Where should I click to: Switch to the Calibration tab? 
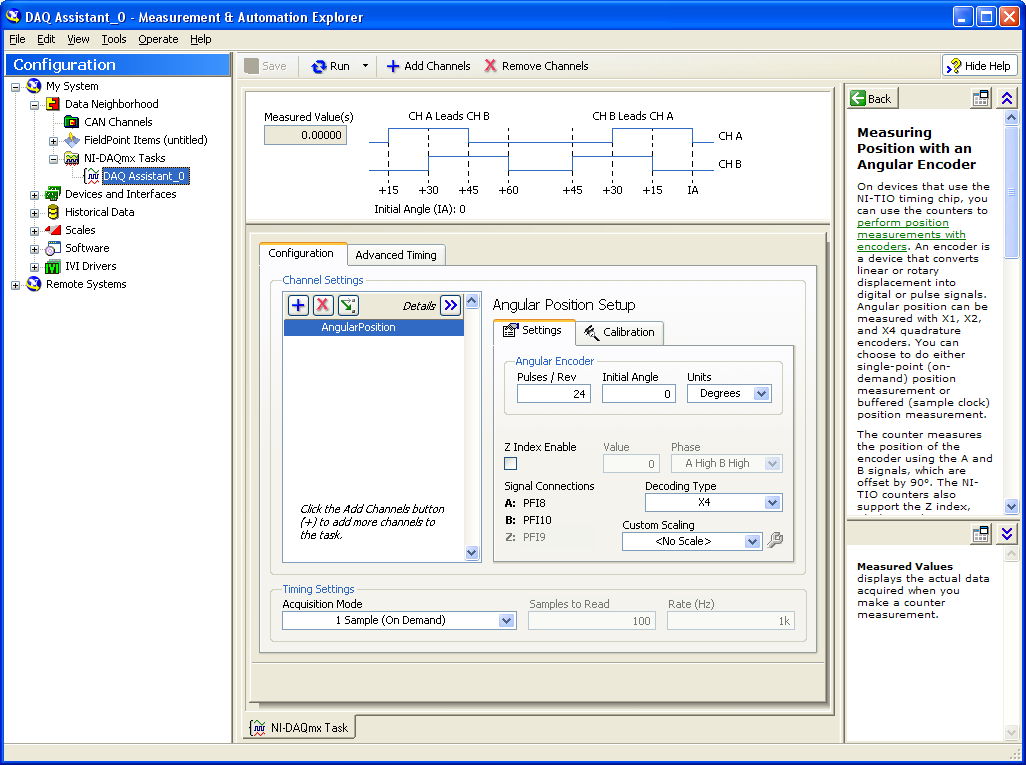pos(620,332)
